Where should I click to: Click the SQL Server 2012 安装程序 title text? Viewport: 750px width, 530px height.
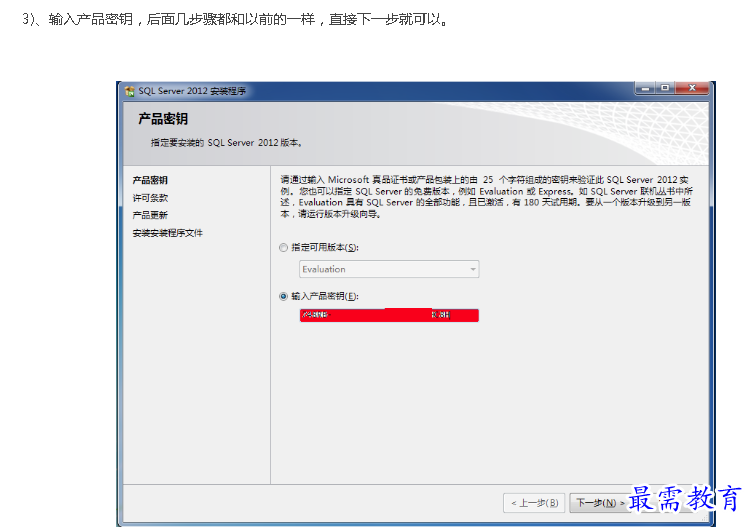(x=192, y=91)
